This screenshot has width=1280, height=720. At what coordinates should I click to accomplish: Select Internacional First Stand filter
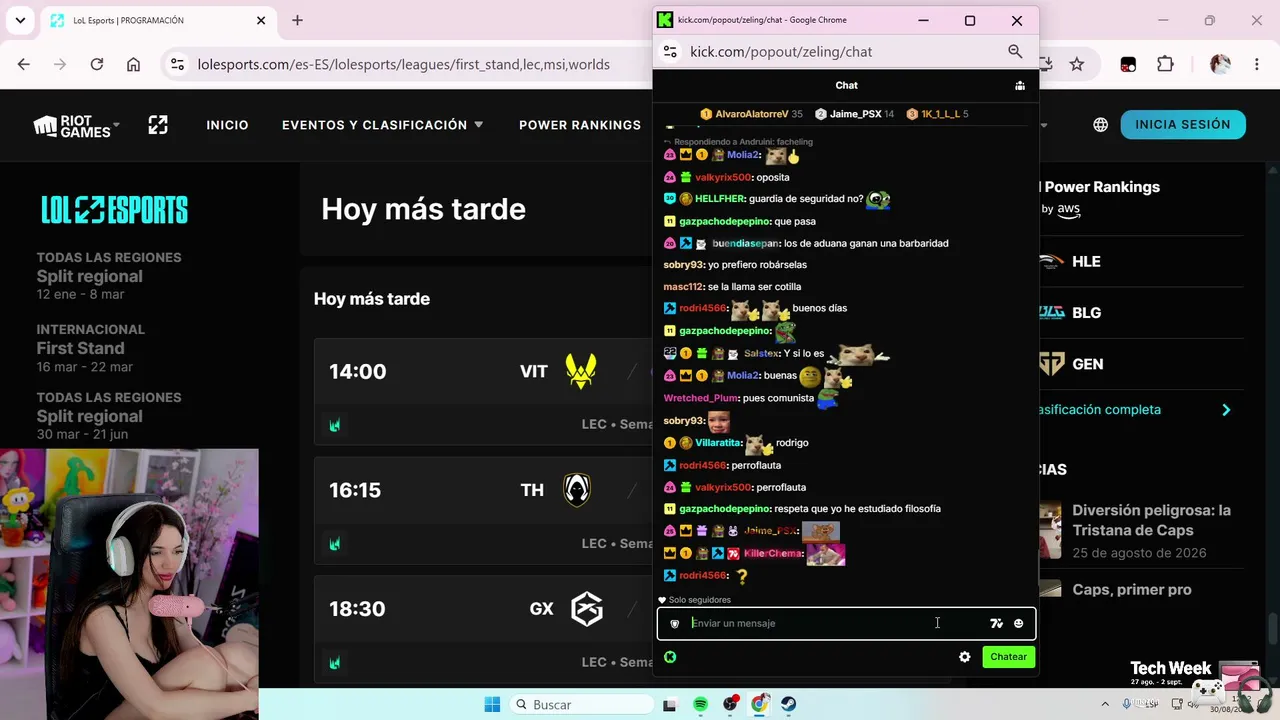click(91, 348)
